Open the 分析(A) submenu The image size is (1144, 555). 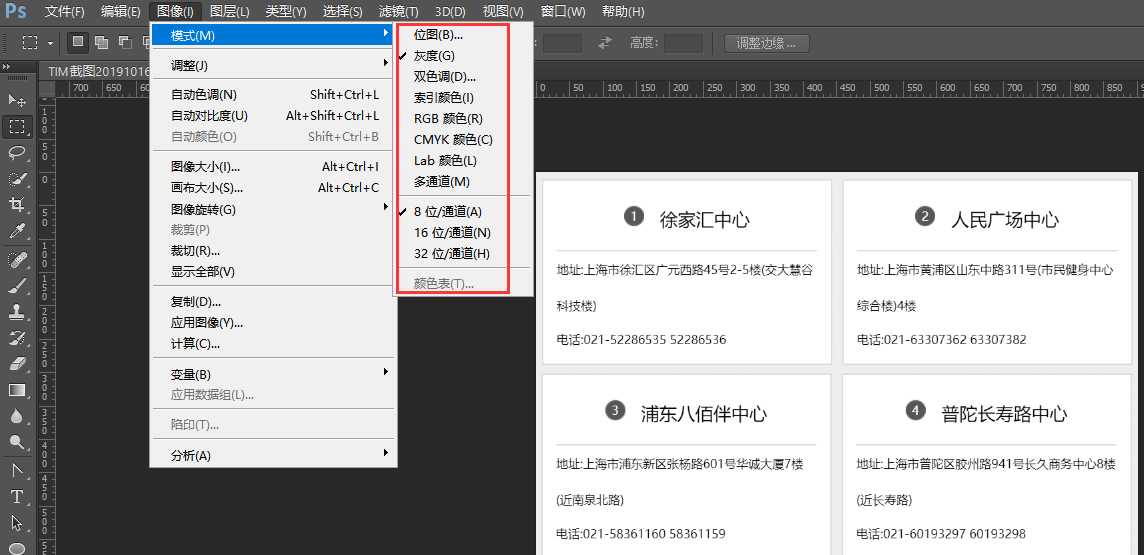pos(273,456)
